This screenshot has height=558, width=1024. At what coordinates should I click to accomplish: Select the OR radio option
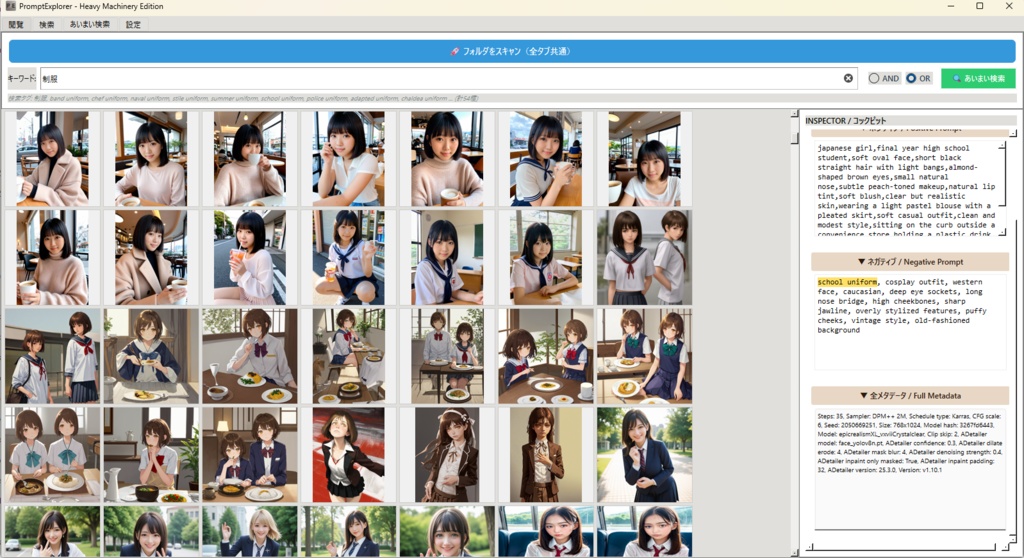coord(918,78)
